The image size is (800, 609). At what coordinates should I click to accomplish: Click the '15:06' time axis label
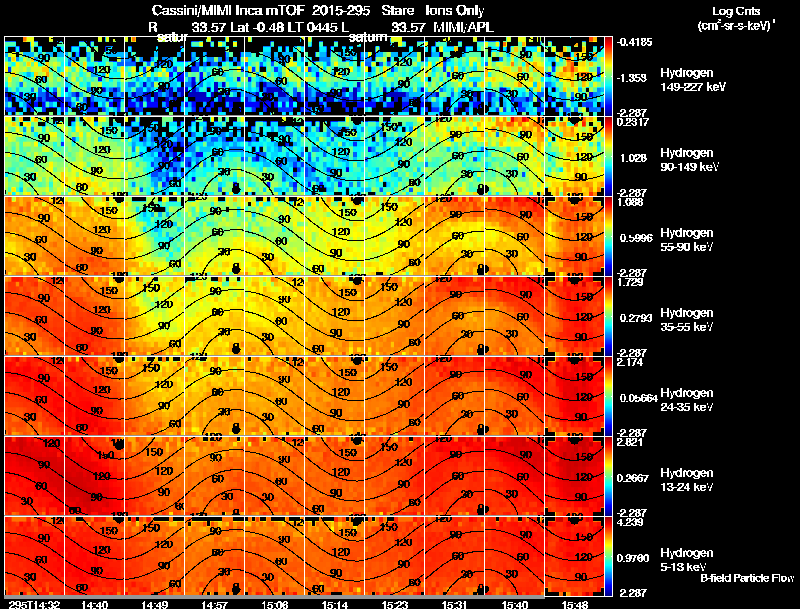click(x=274, y=604)
